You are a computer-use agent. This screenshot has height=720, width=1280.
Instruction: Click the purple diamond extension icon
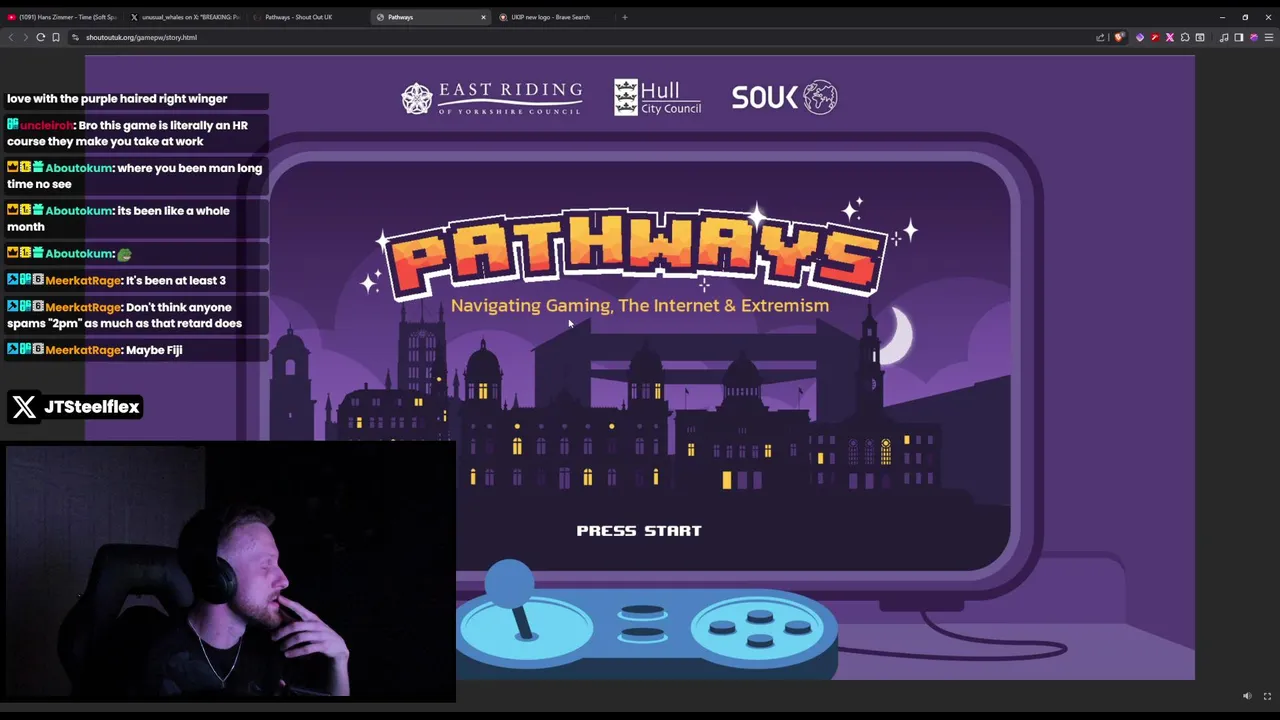(x=1140, y=37)
